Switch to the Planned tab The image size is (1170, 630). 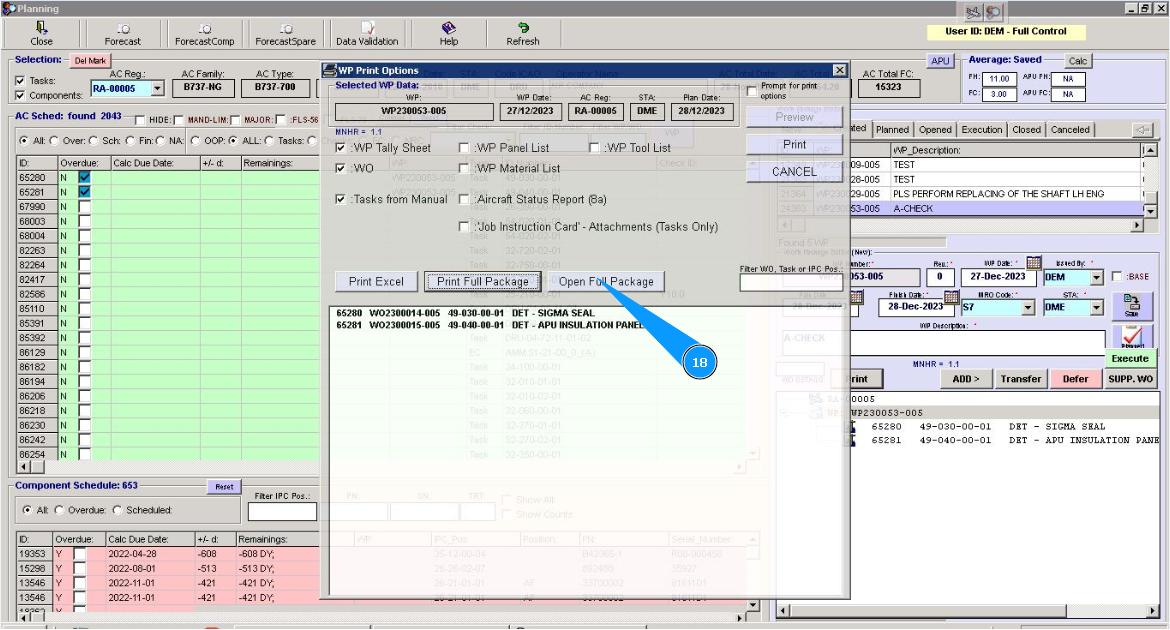(892, 129)
